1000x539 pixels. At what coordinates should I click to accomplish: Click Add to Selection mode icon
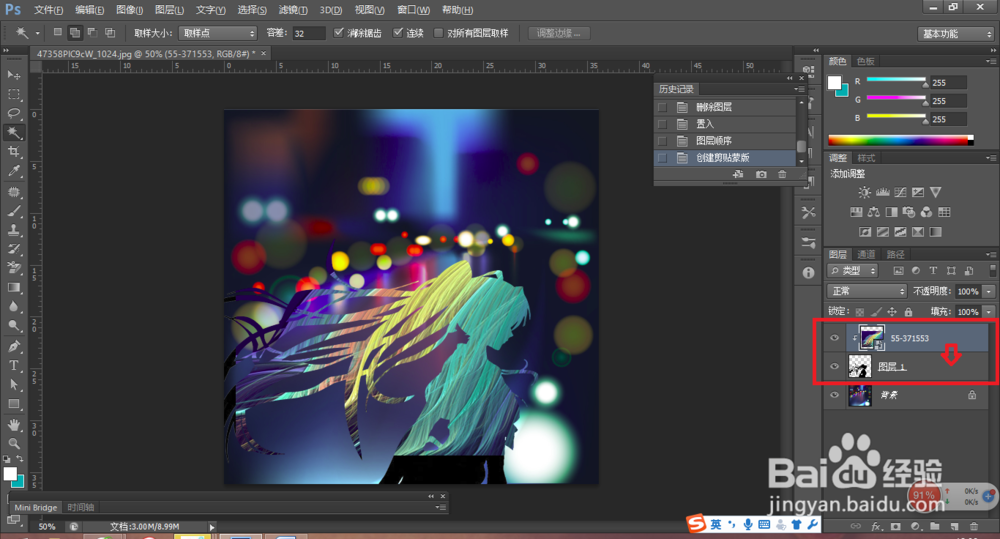tap(75, 33)
